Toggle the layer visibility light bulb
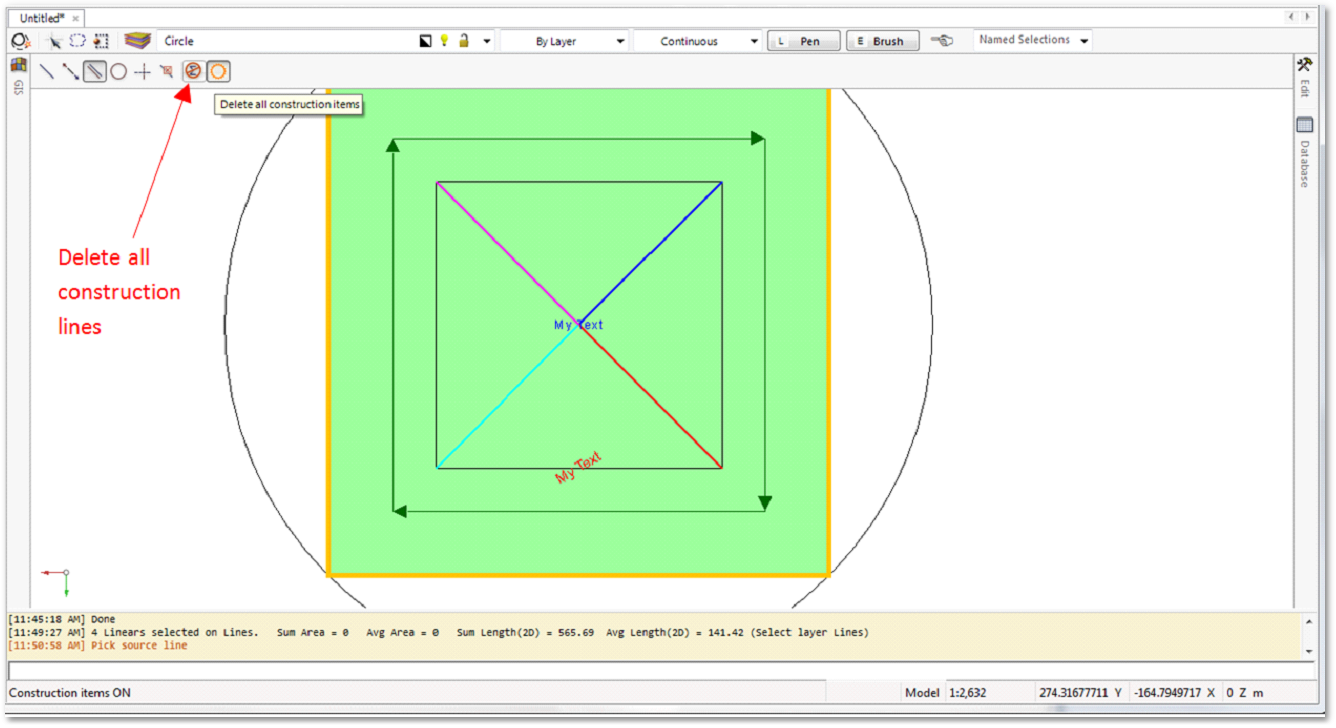Screen dimensions: 1336x728 [x=445, y=41]
